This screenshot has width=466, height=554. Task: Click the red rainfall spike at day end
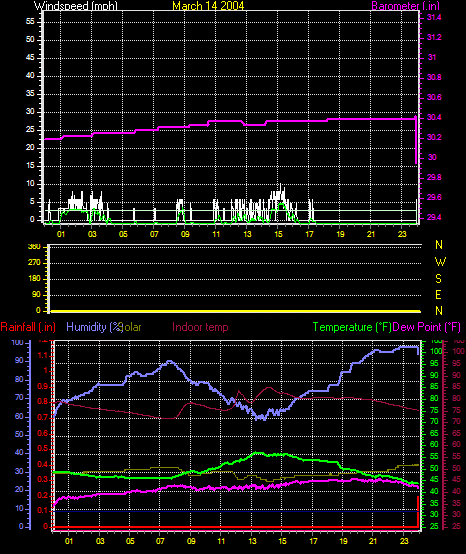[418, 511]
